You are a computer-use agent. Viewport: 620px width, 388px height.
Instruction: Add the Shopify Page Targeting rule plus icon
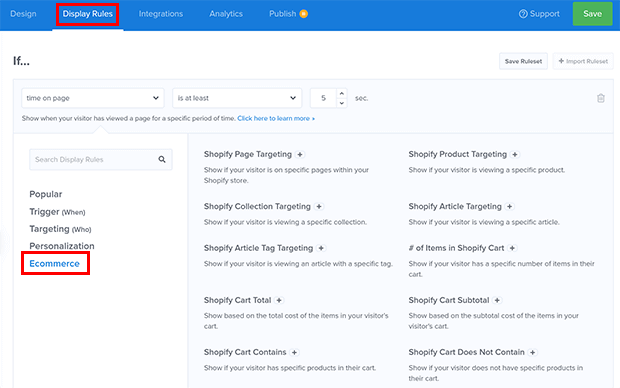click(x=300, y=155)
